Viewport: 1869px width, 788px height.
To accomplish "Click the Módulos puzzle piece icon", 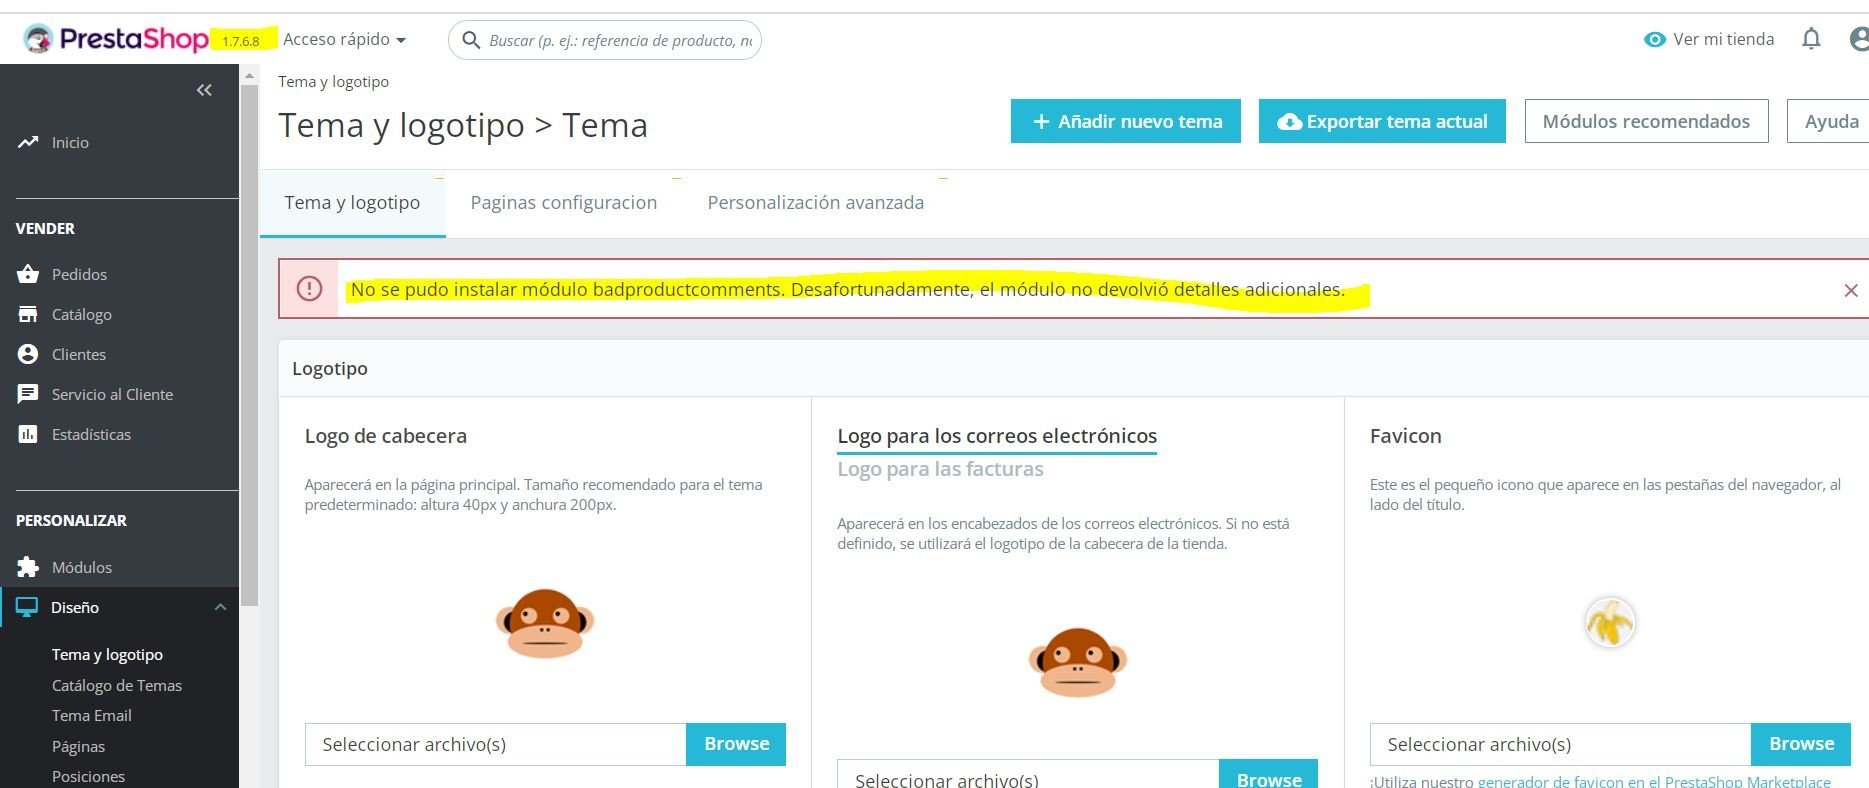I will click(28, 567).
